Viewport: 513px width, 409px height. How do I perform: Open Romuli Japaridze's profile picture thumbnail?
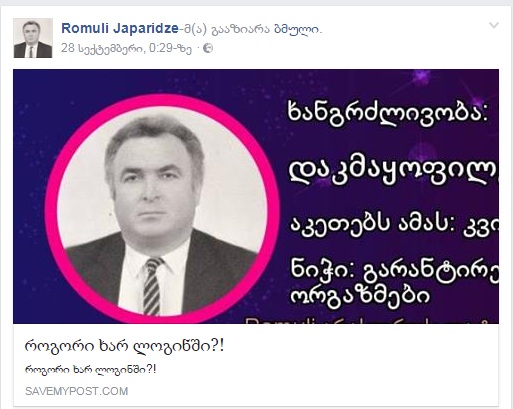click(x=33, y=38)
